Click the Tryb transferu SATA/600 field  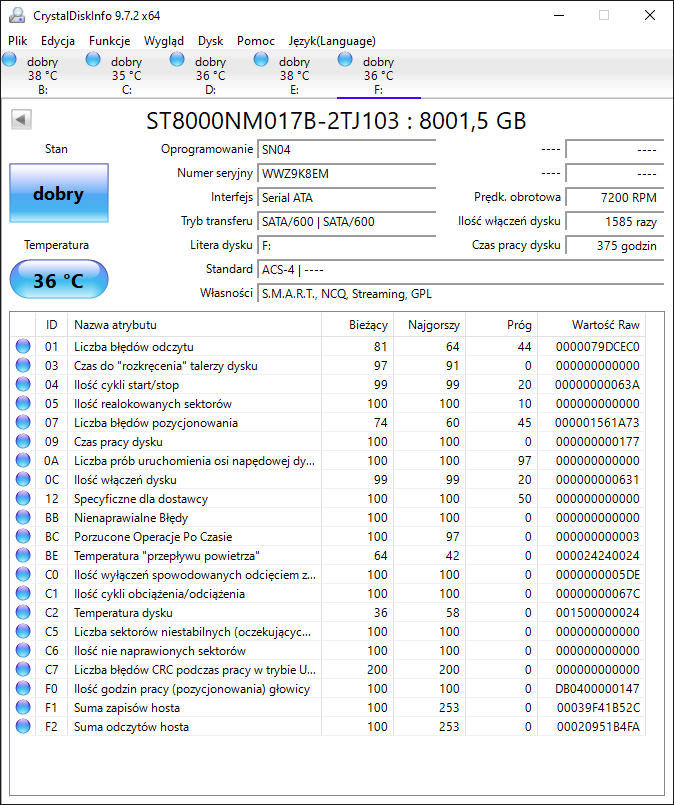tap(346, 222)
